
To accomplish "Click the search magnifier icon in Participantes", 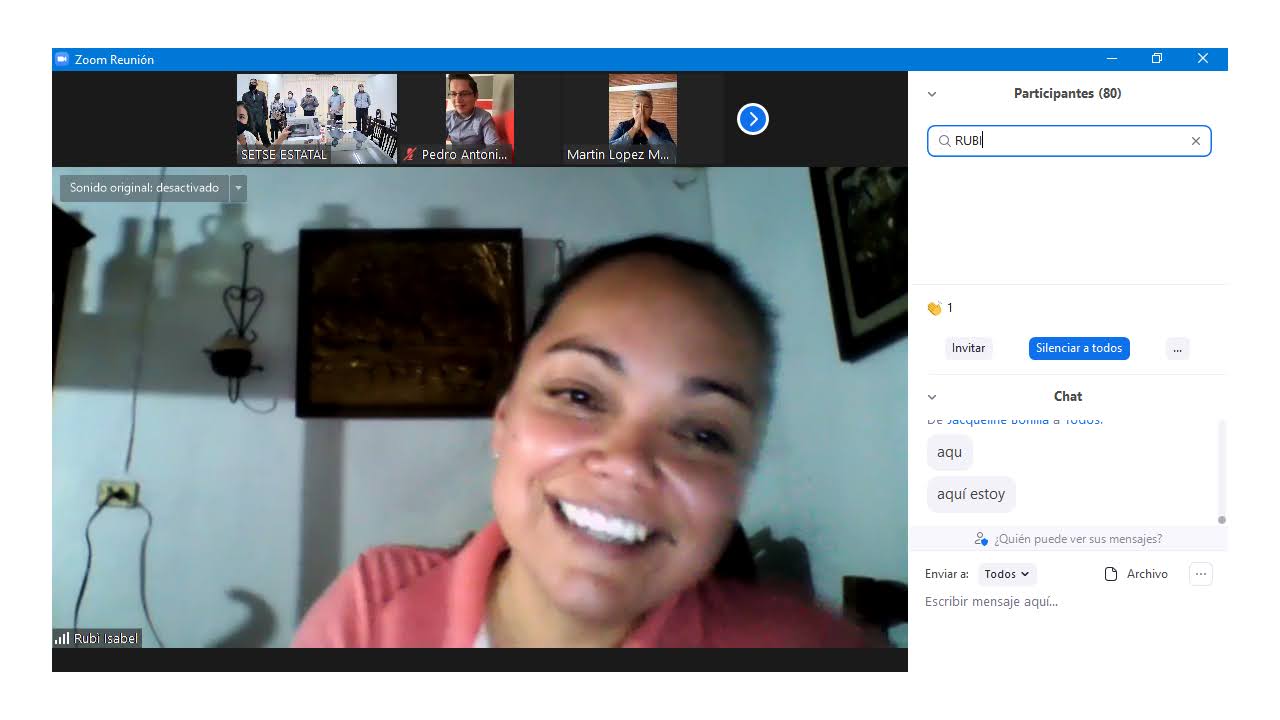I will click(944, 141).
